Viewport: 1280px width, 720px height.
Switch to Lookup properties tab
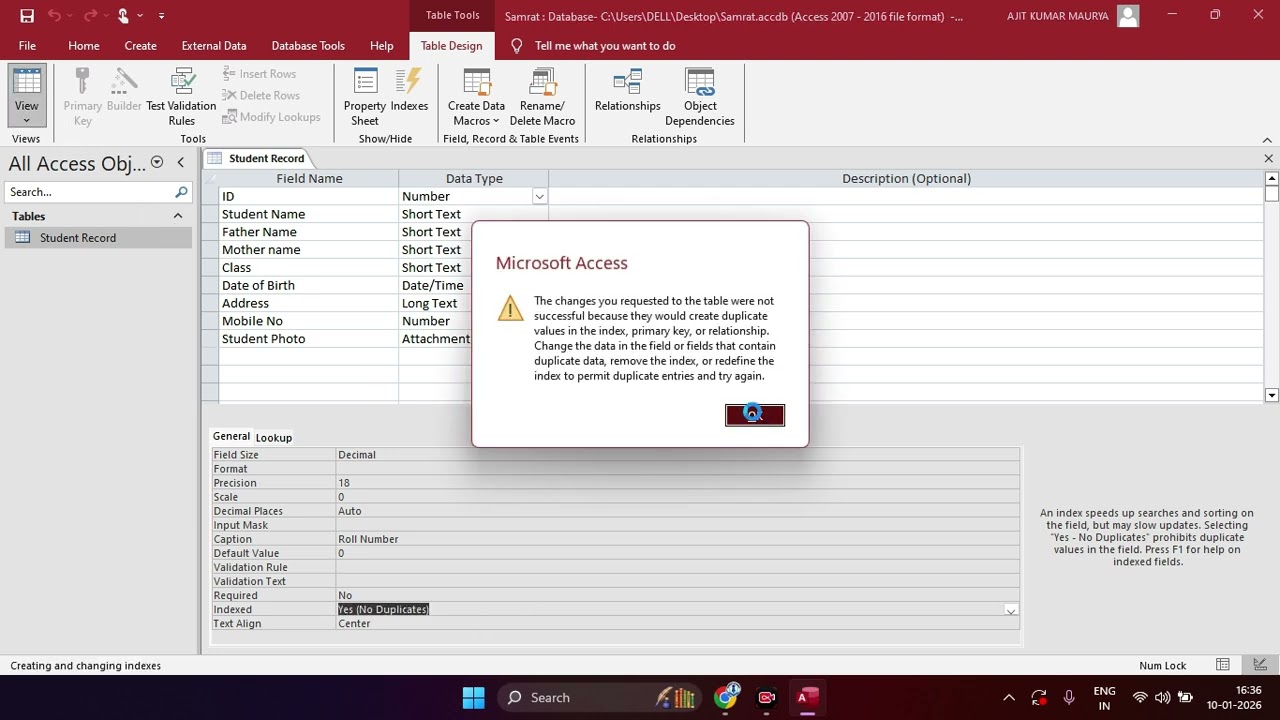point(273,437)
